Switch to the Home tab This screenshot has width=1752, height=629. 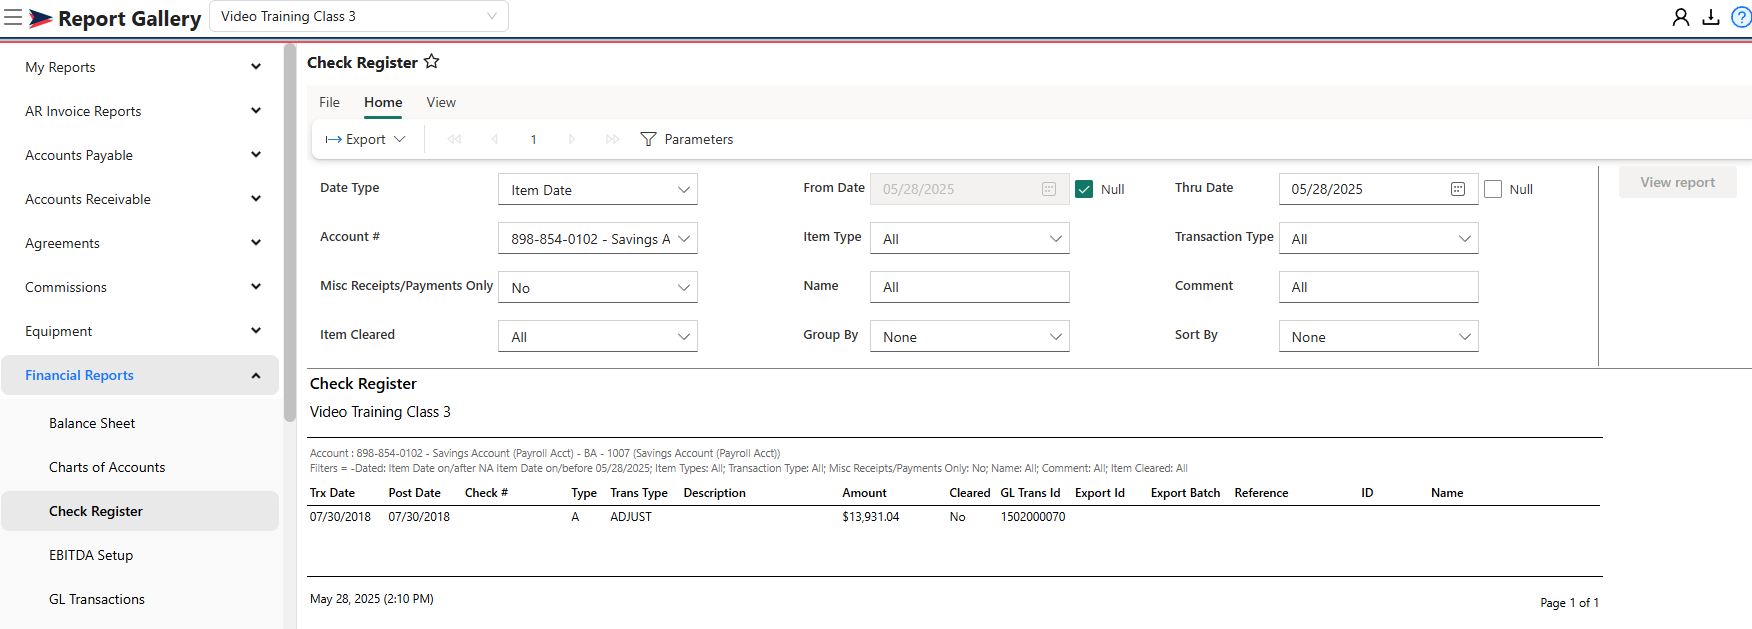click(x=383, y=102)
